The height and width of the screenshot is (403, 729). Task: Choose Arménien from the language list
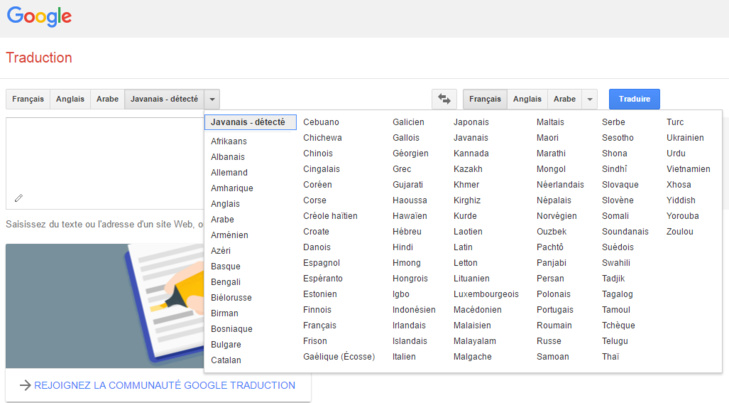[230, 235]
